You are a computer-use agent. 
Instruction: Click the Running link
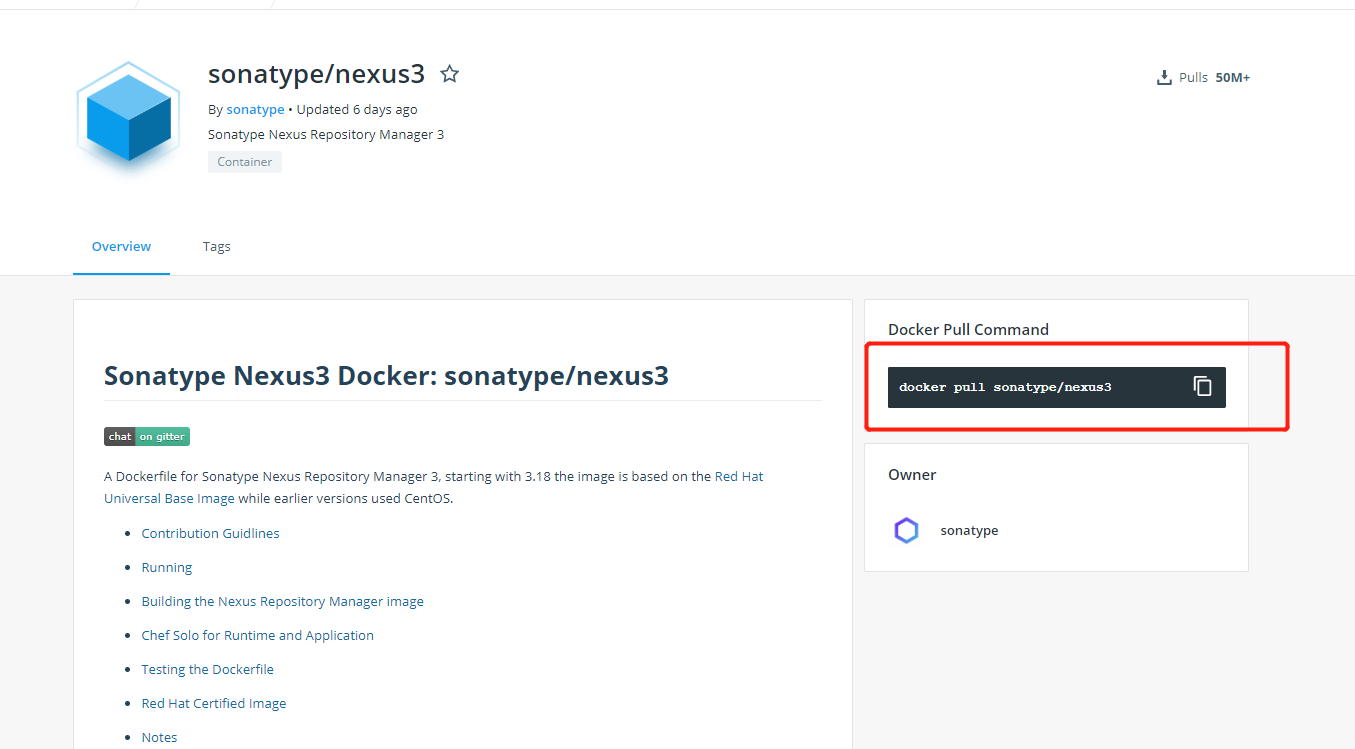166,567
